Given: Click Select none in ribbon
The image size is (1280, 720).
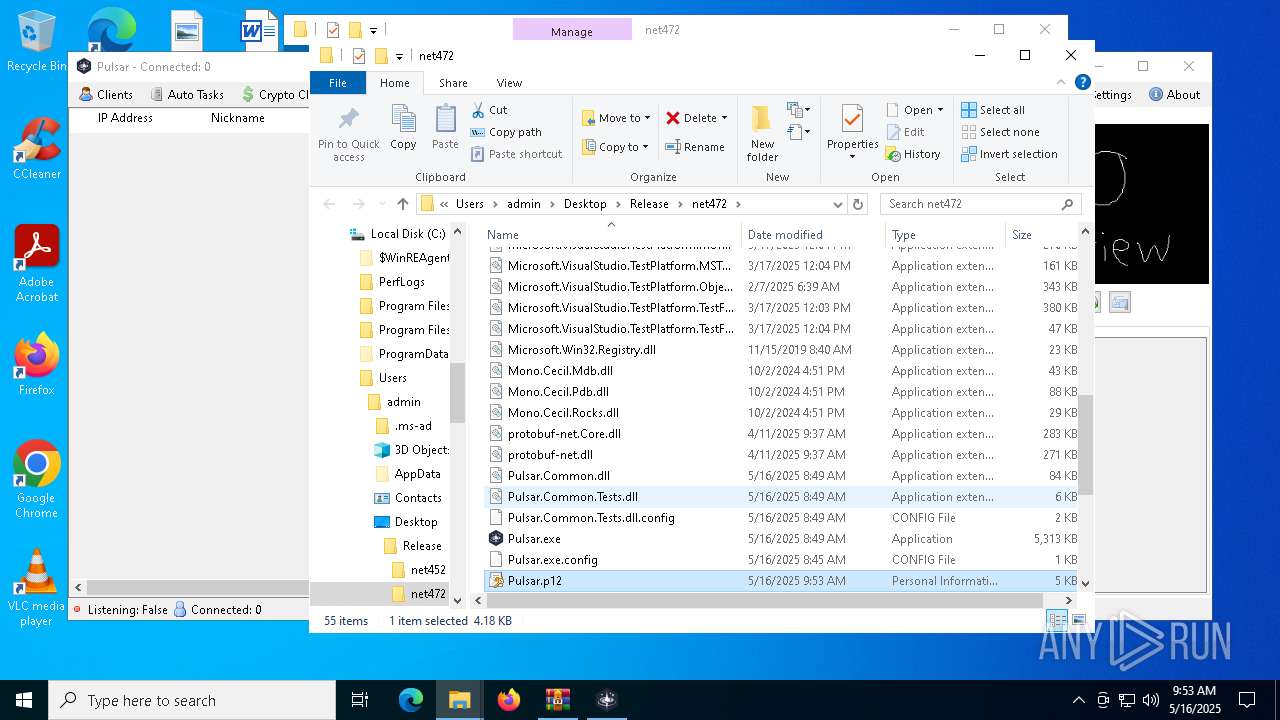Looking at the screenshot, I should [1000, 132].
